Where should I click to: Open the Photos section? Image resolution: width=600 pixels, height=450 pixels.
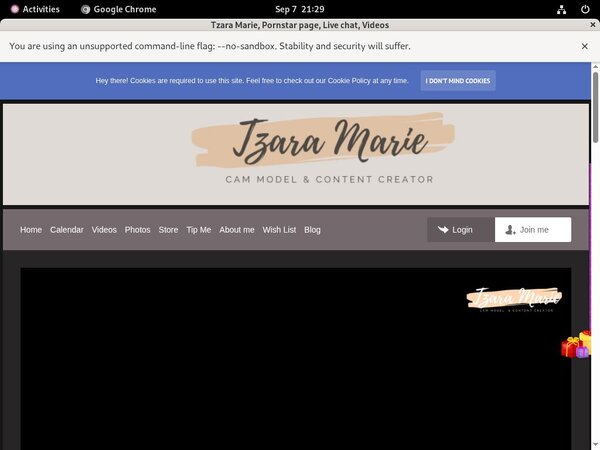137,230
